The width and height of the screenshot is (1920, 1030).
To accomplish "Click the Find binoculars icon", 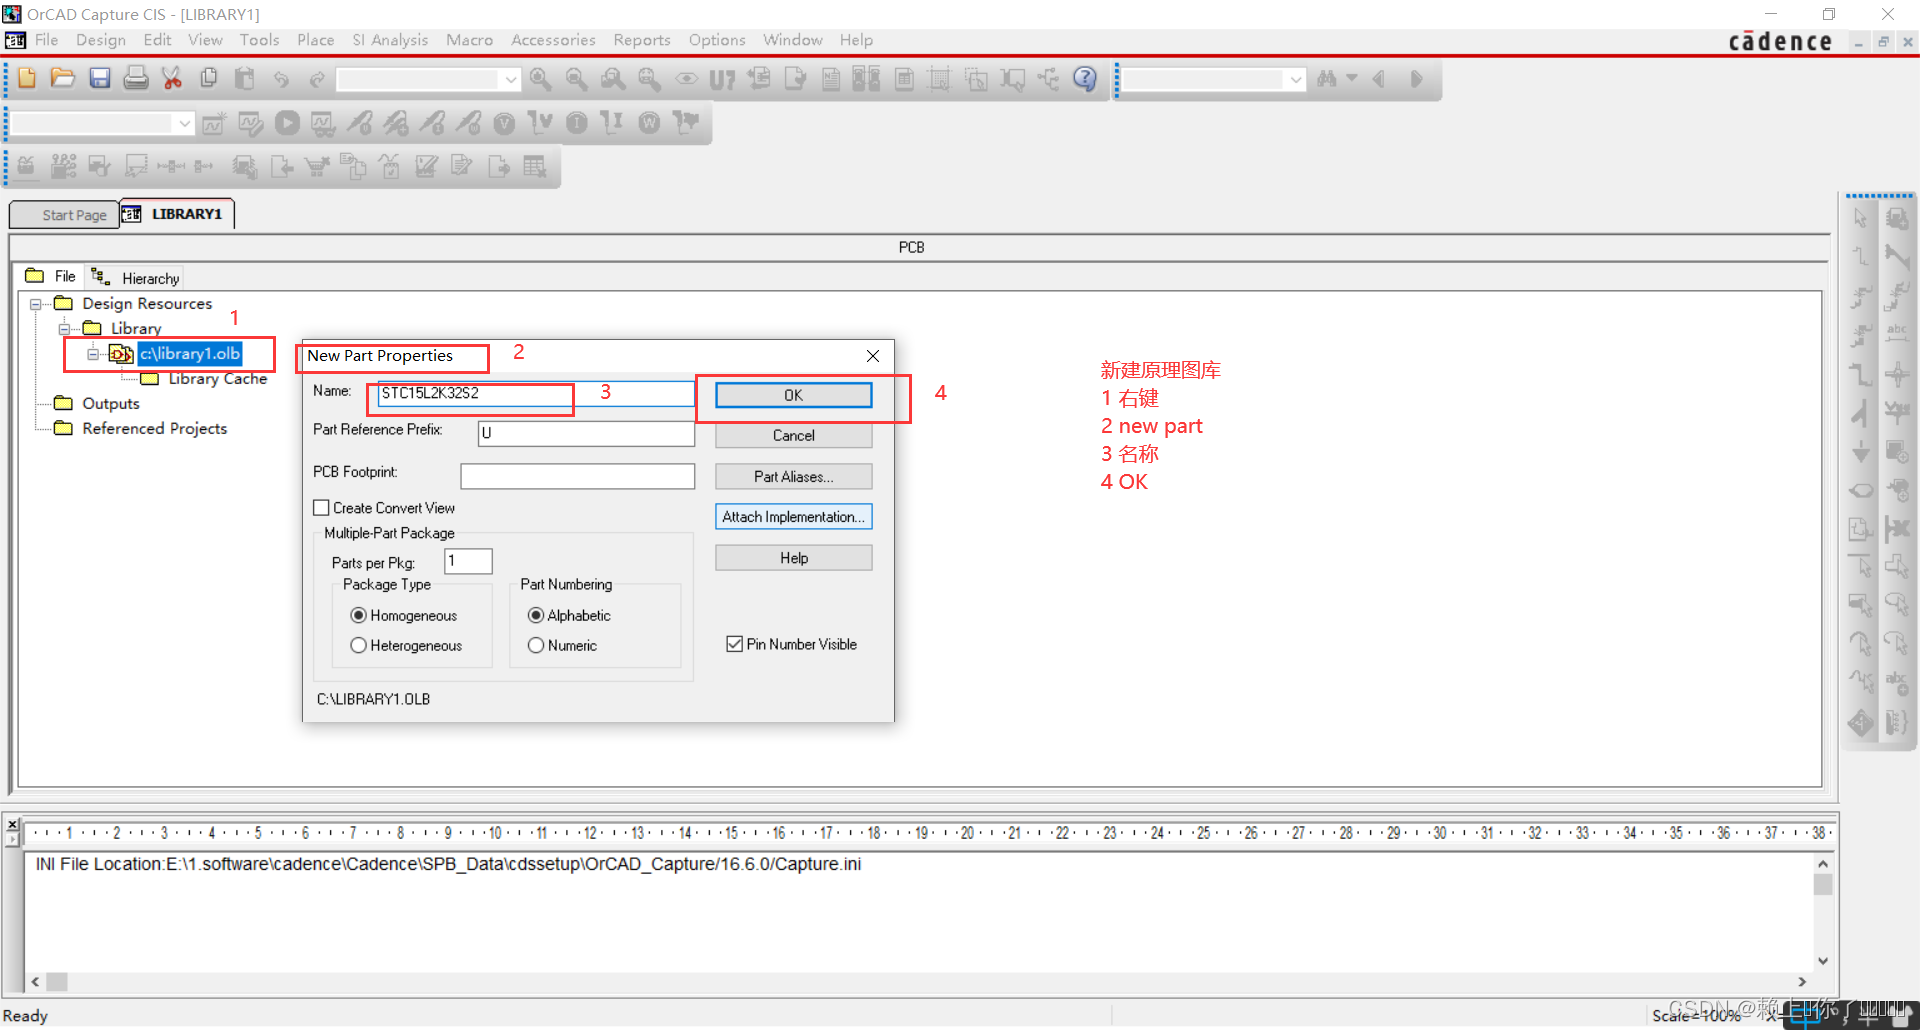I will (1327, 78).
